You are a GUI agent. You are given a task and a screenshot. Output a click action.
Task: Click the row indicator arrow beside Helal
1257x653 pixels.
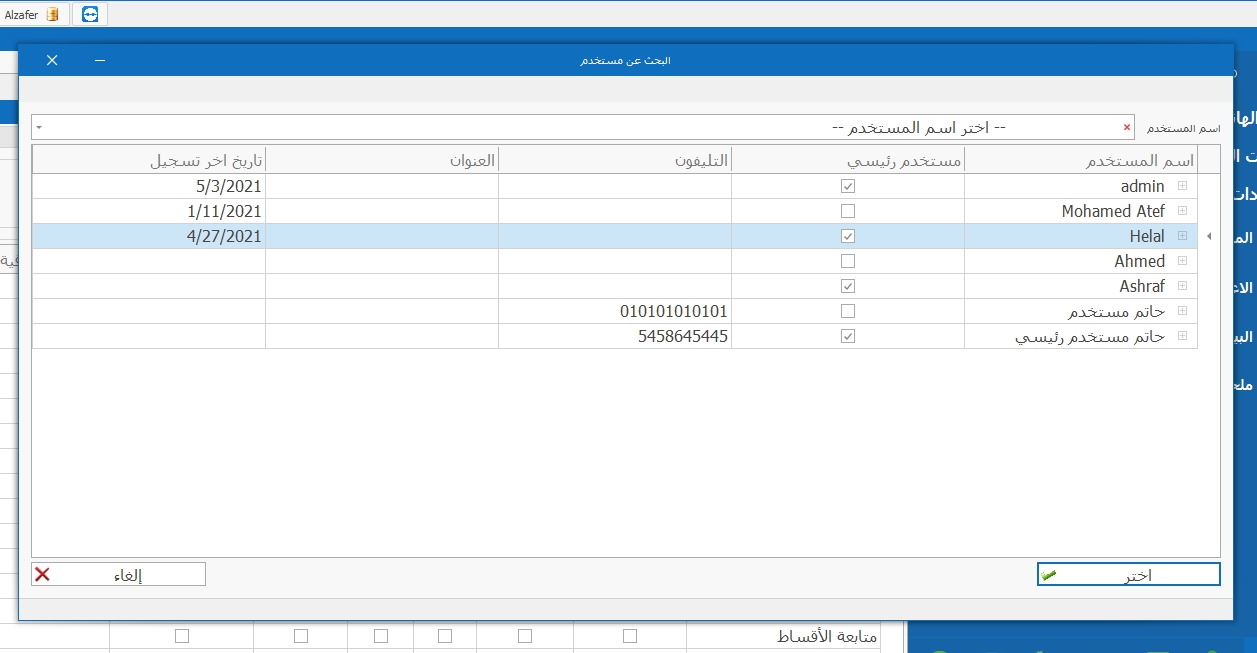pyautogui.click(x=1208, y=236)
